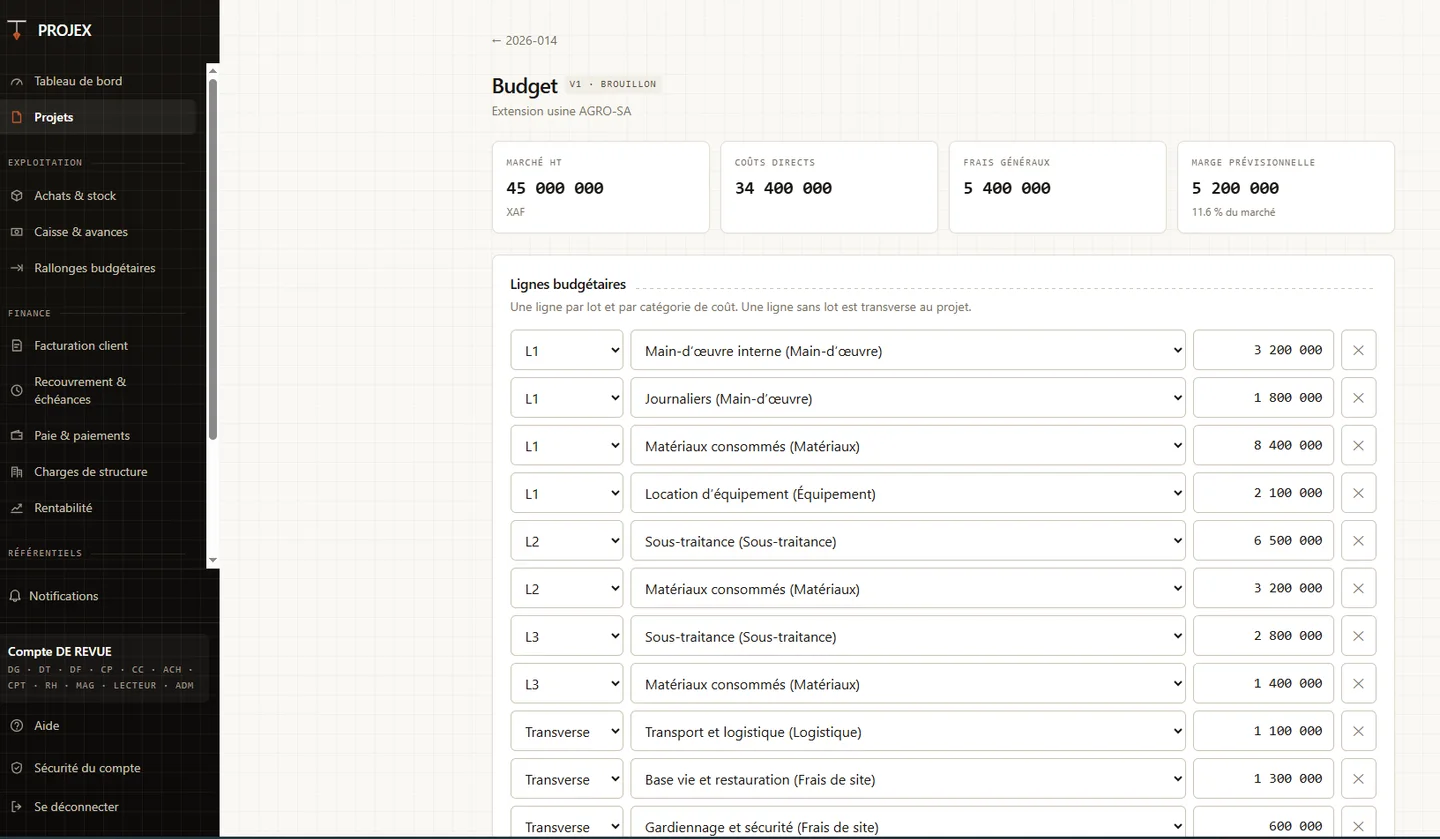Click the Aide question mark icon
Viewport: 1440px width, 839px height.
click(x=16, y=726)
